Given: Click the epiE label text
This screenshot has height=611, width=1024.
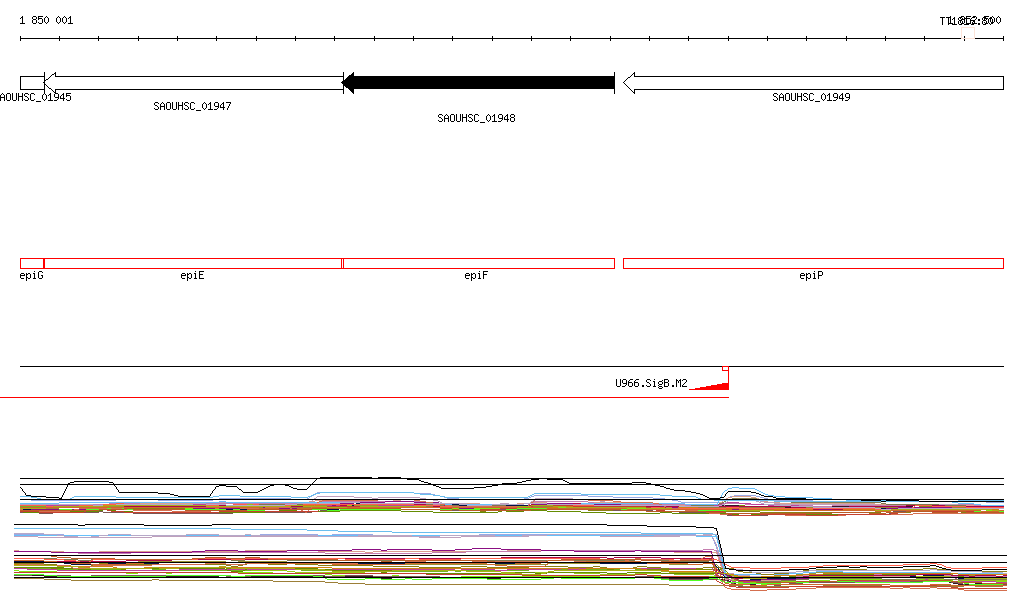Looking at the screenshot, I should coord(192,275).
